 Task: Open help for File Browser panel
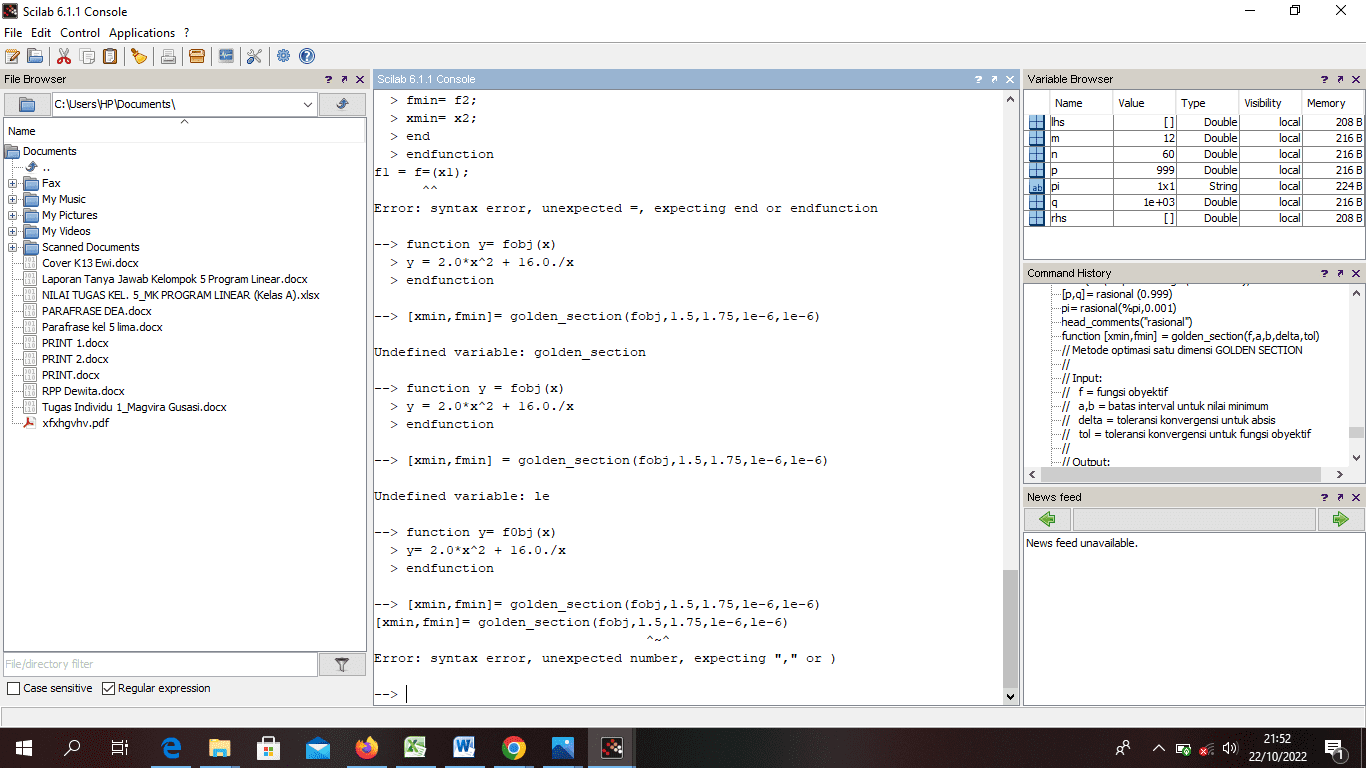(x=328, y=79)
